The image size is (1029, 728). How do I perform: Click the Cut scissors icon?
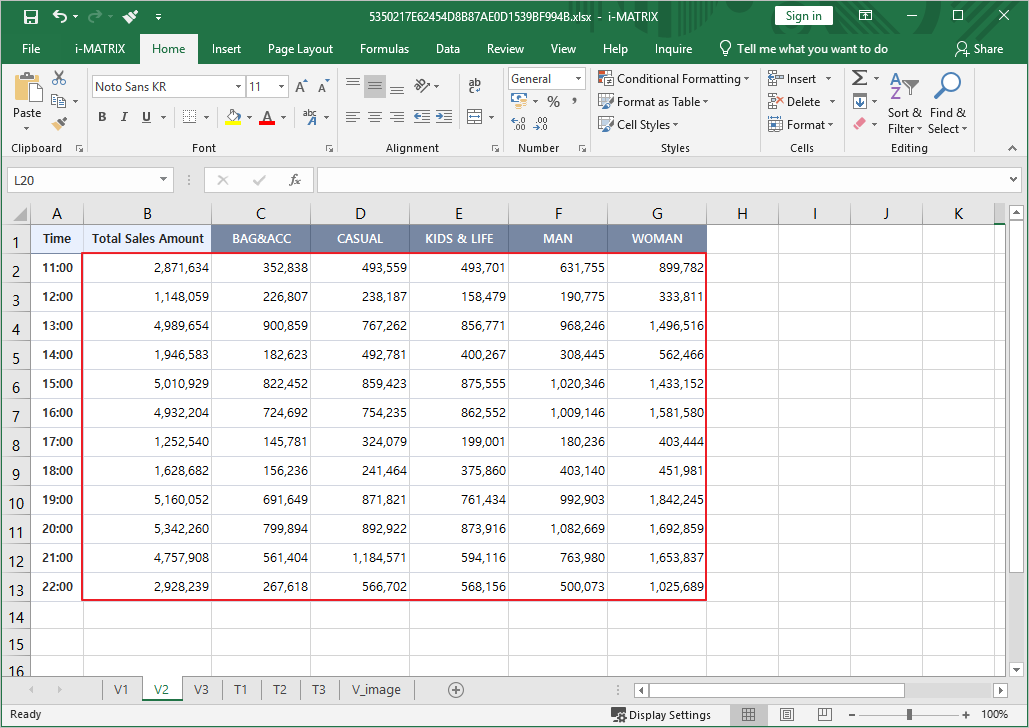59,79
